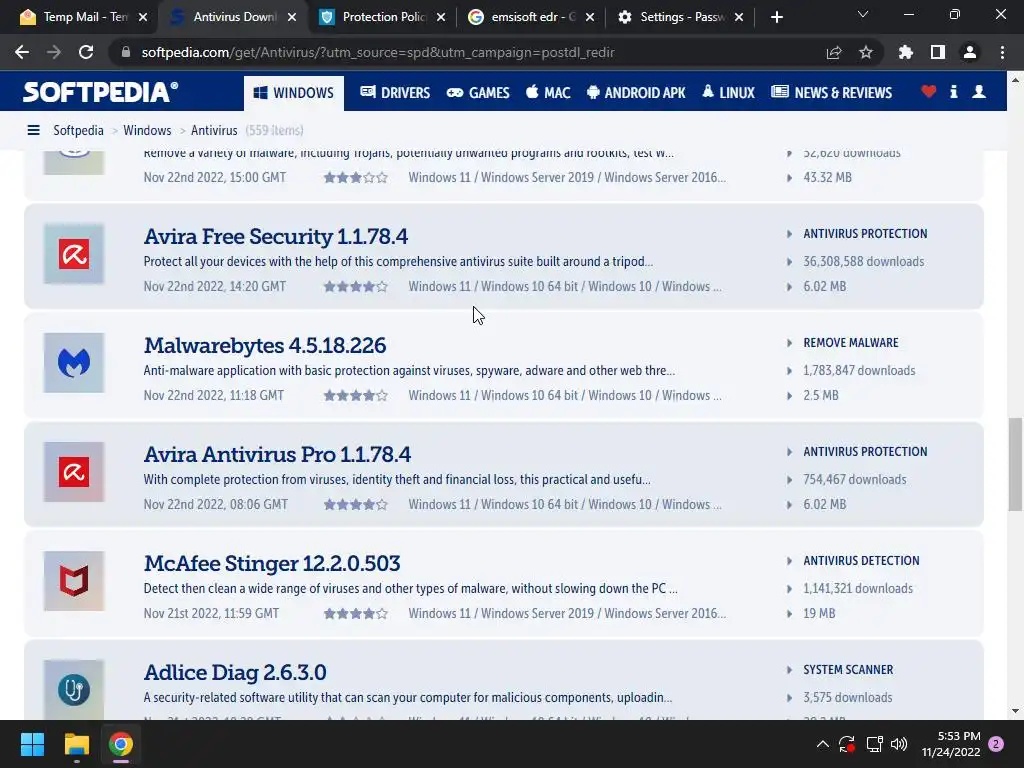The width and height of the screenshot is (1024, 768).
Task: Click the Softpedia logo
Action: 100,92
